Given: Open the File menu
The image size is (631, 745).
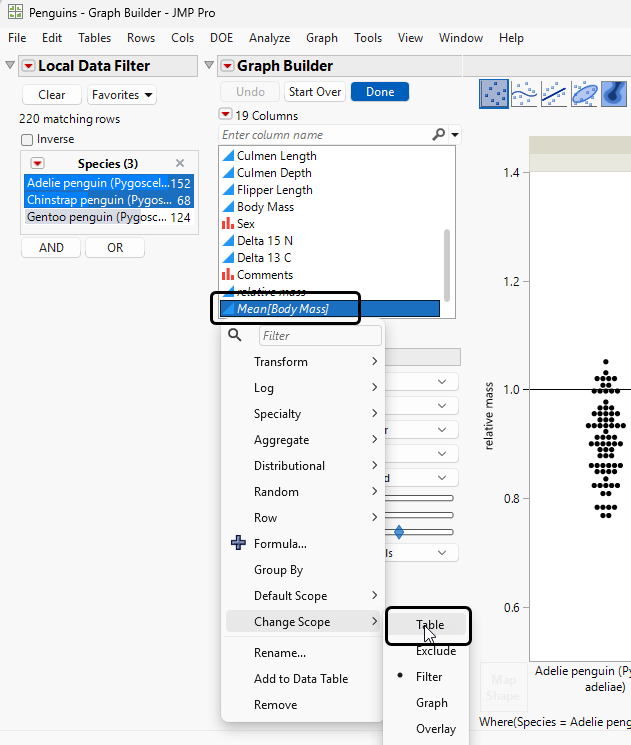Looking at the screenshot, I should coord(17,38).
